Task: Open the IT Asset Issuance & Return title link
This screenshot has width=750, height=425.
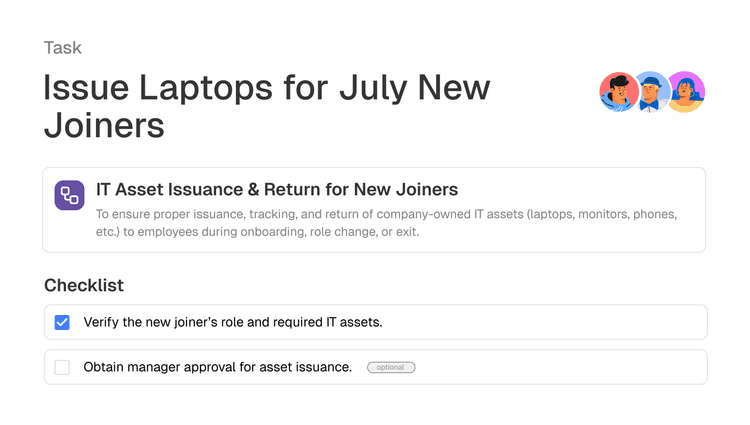Action: (x=277, y=189)
